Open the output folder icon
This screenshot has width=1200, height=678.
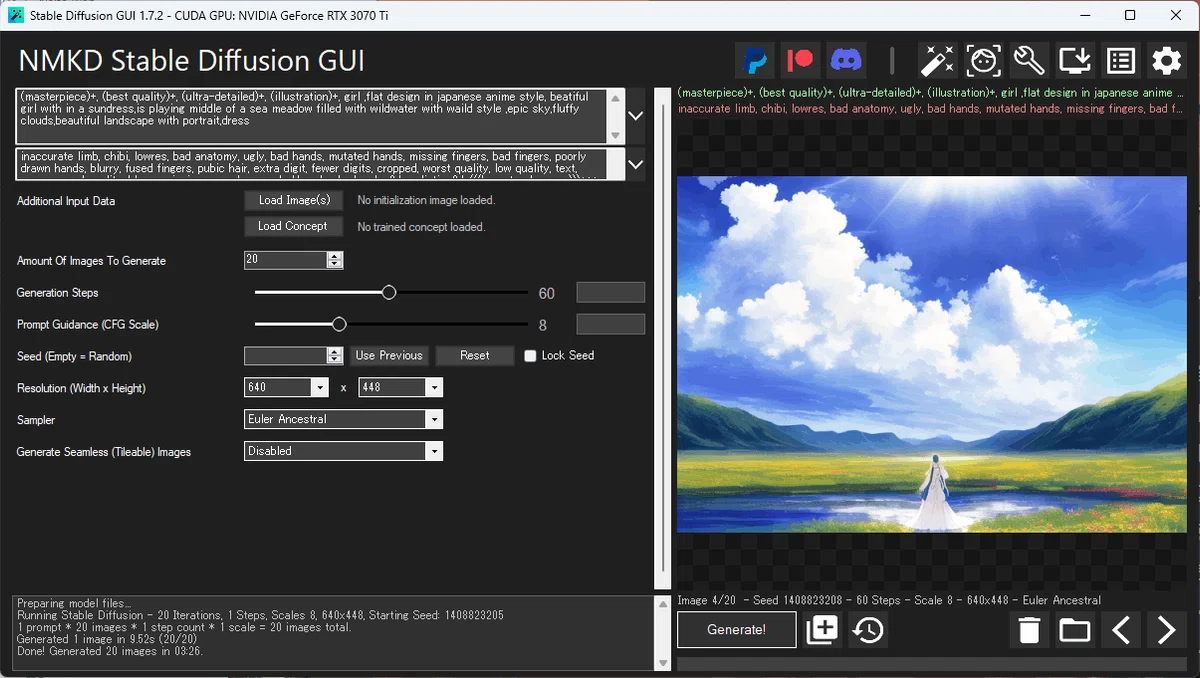coord(1075,630)
